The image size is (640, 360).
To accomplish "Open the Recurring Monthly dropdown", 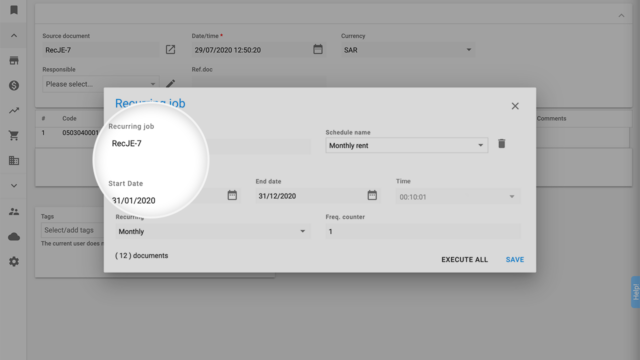I will pos(212,231).
